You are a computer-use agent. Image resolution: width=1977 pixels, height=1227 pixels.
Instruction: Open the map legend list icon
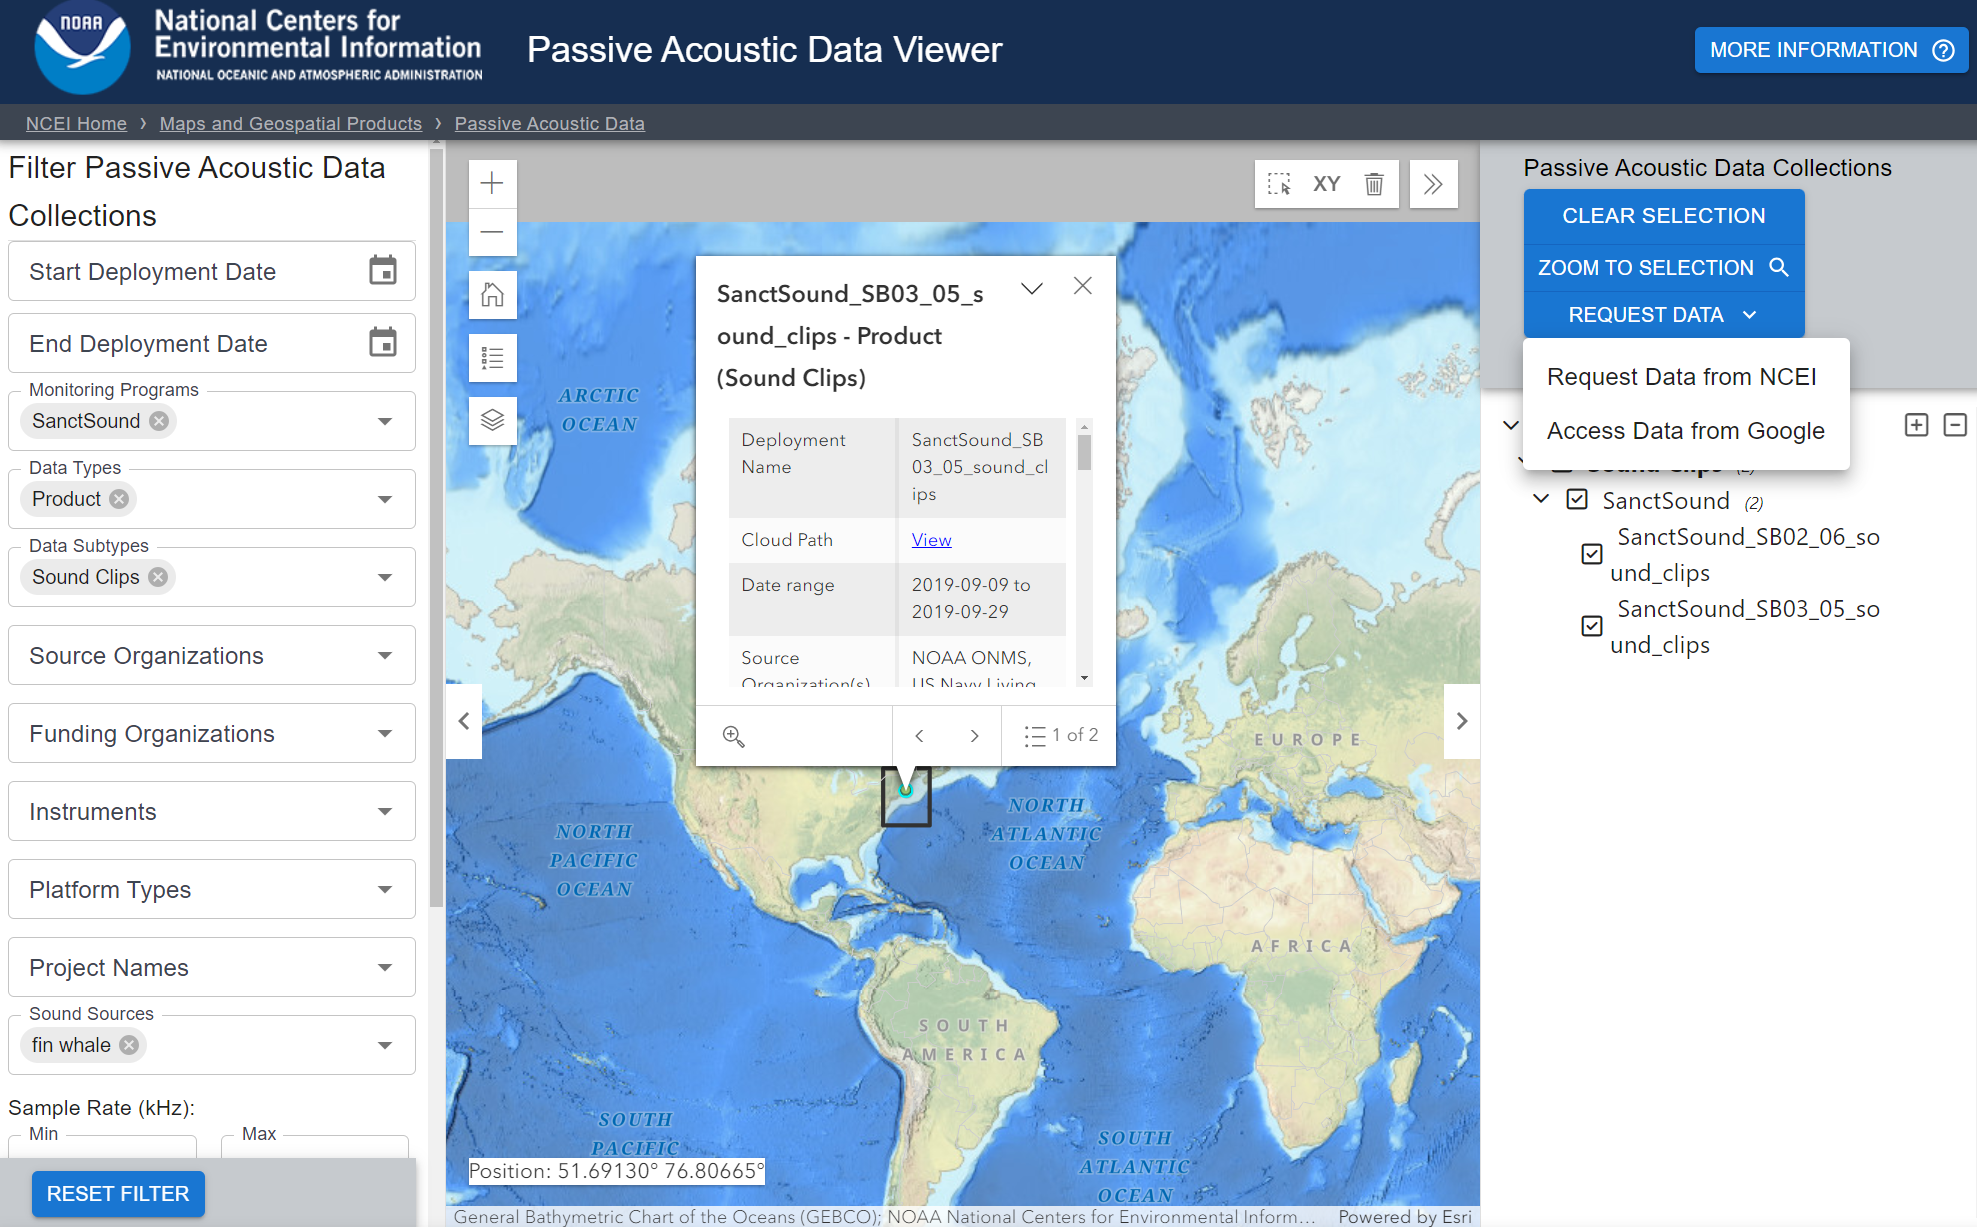point(492,357)
